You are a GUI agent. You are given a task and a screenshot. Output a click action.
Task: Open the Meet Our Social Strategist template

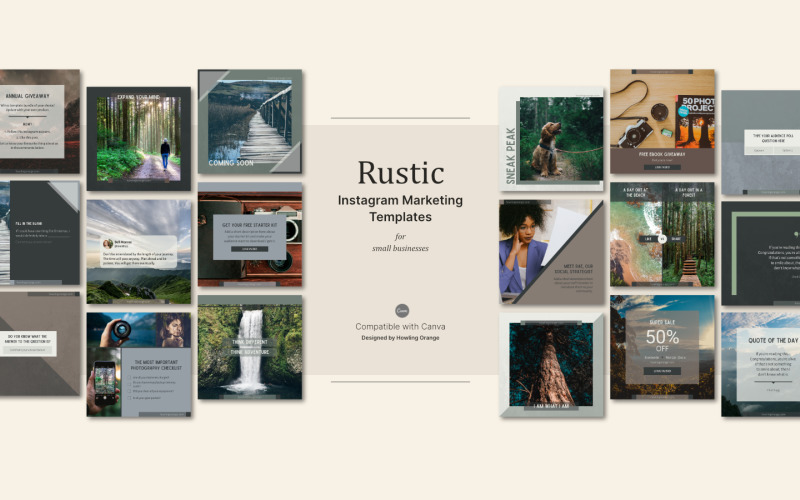[551, 252]
